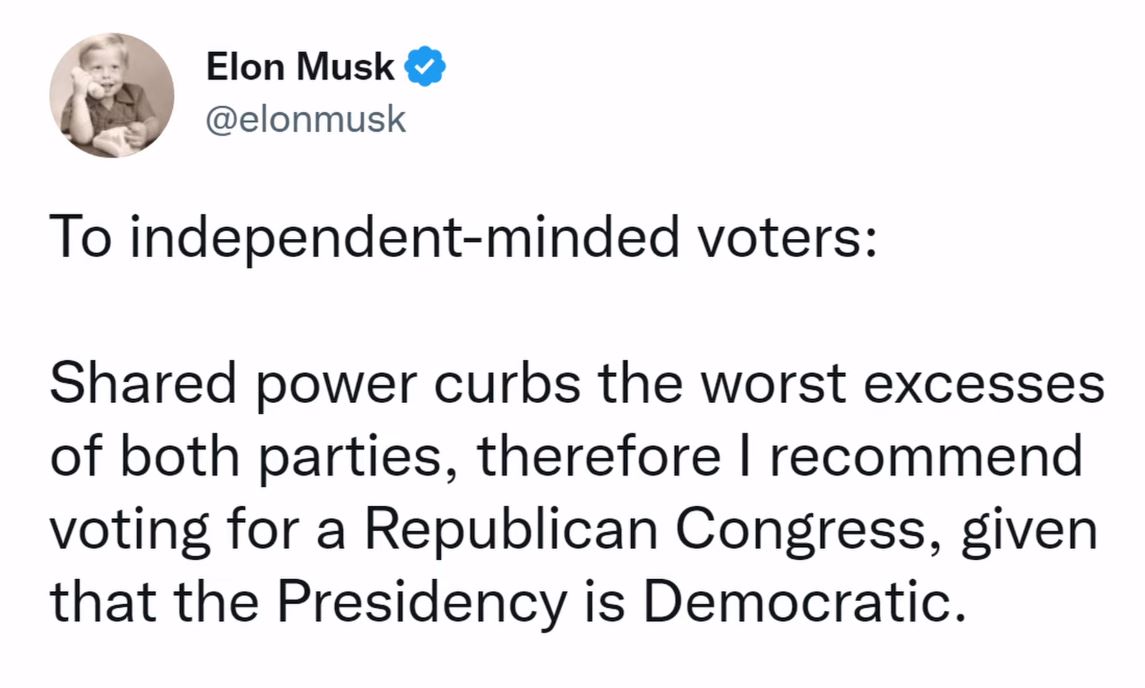1145x688 pixels.
Task: Click the word 'Shared' in the tweet
Action: click(143, 383)
